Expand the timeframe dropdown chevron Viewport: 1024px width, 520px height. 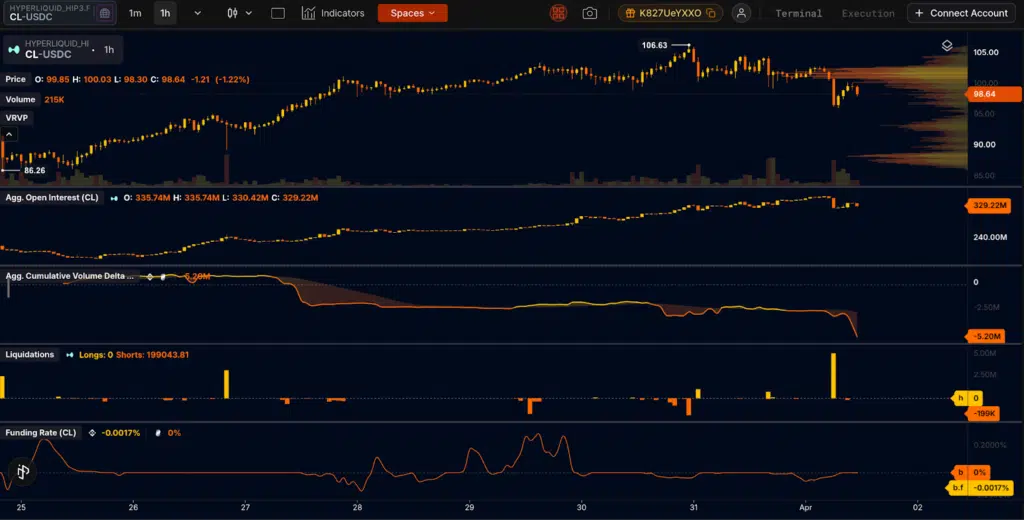[197, 13]
